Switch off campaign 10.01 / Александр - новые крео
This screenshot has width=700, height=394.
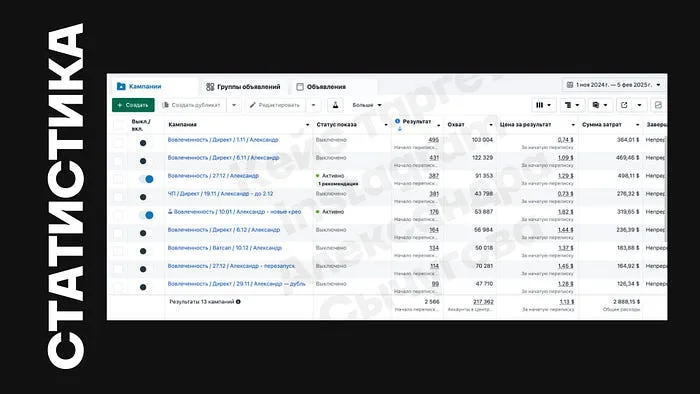tap(146, 215)
